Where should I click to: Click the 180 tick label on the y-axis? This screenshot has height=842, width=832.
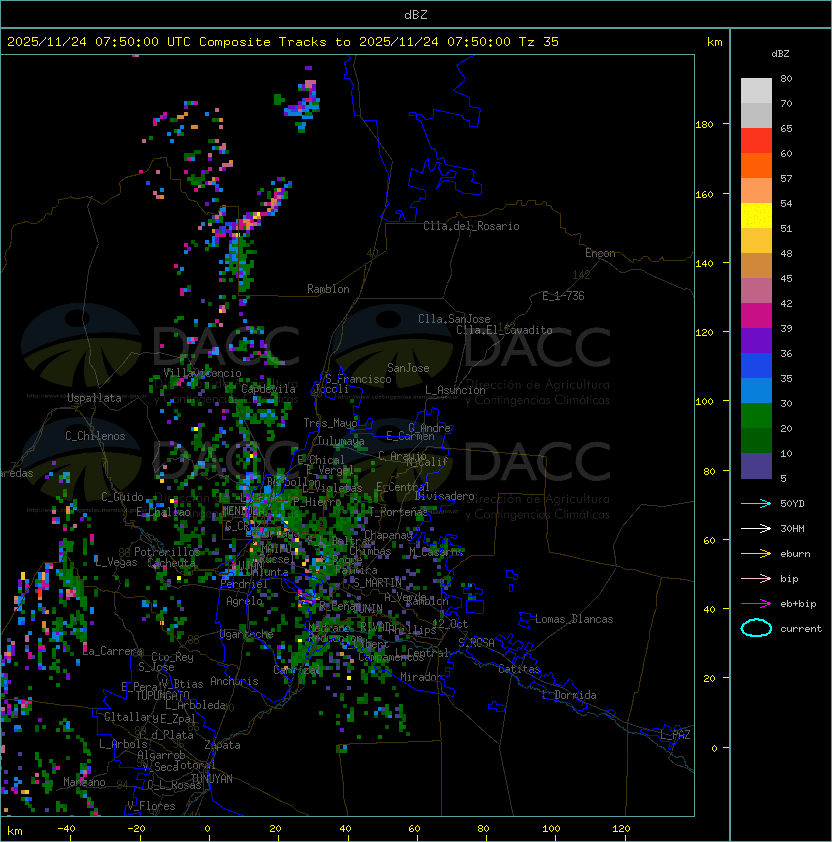pos(704,125)
